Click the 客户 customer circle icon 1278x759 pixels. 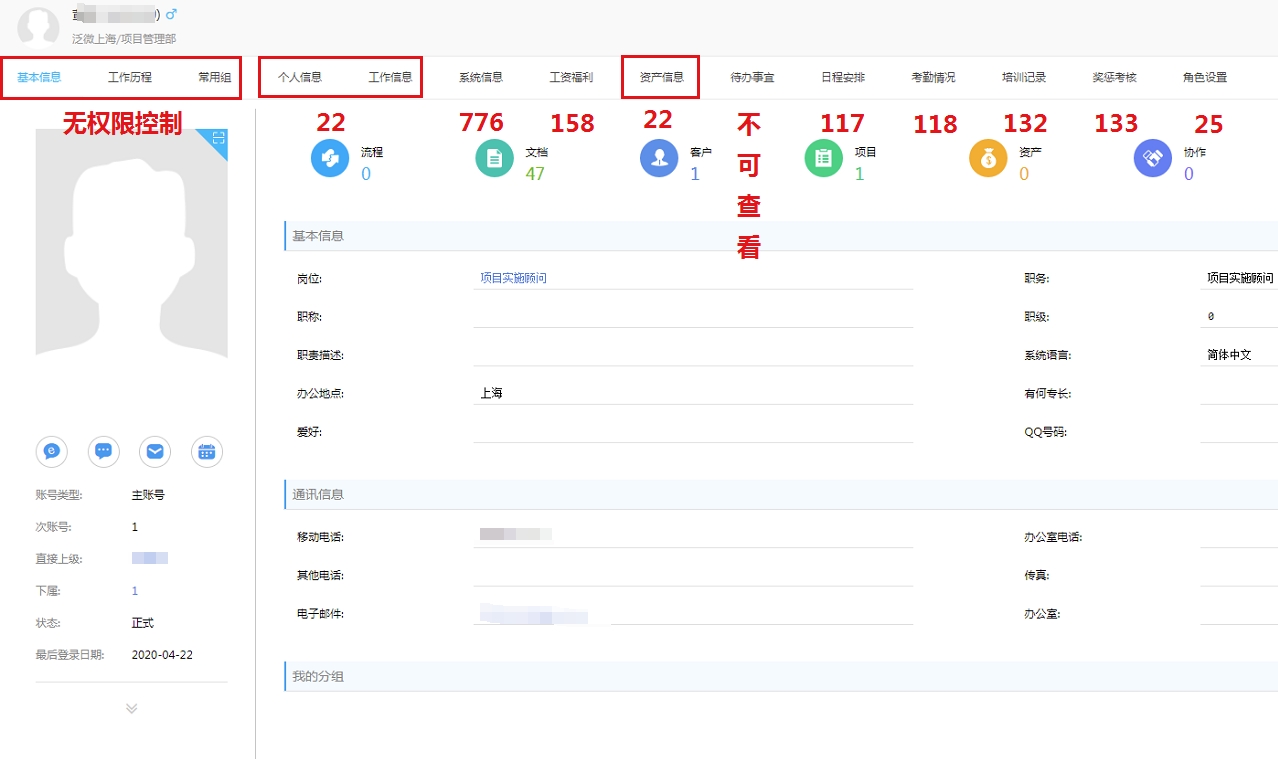pos(659,159)
